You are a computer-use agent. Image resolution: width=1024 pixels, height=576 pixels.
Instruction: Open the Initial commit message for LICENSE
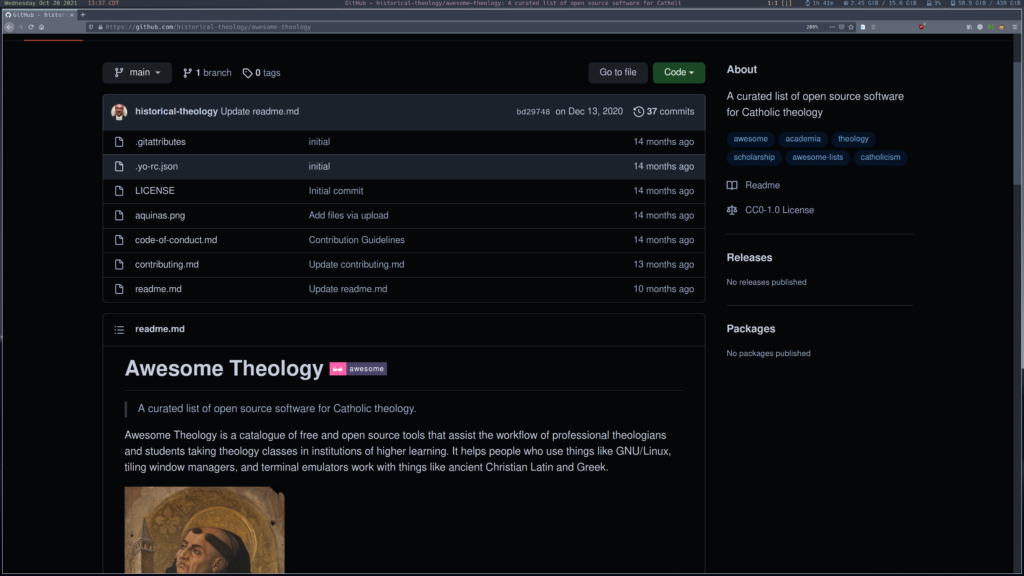(336, 191)
